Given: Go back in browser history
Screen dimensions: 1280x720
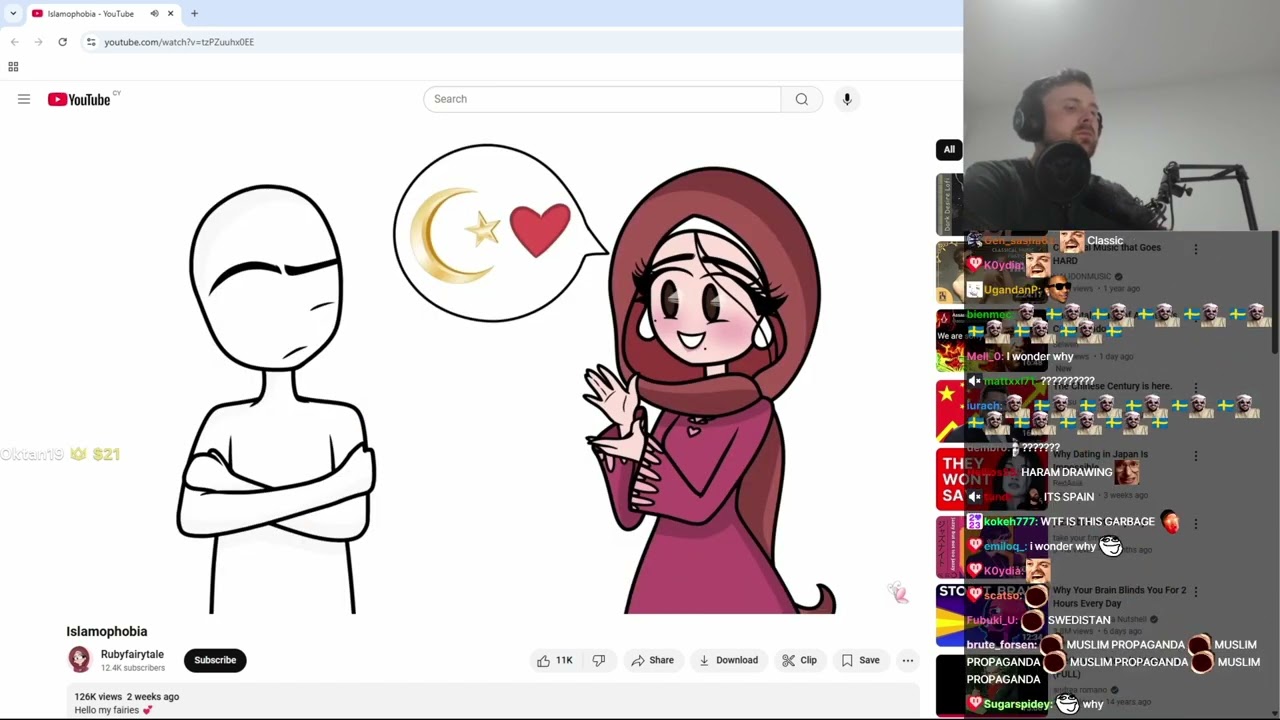Looking at the screenshot, I should point(14,42).
